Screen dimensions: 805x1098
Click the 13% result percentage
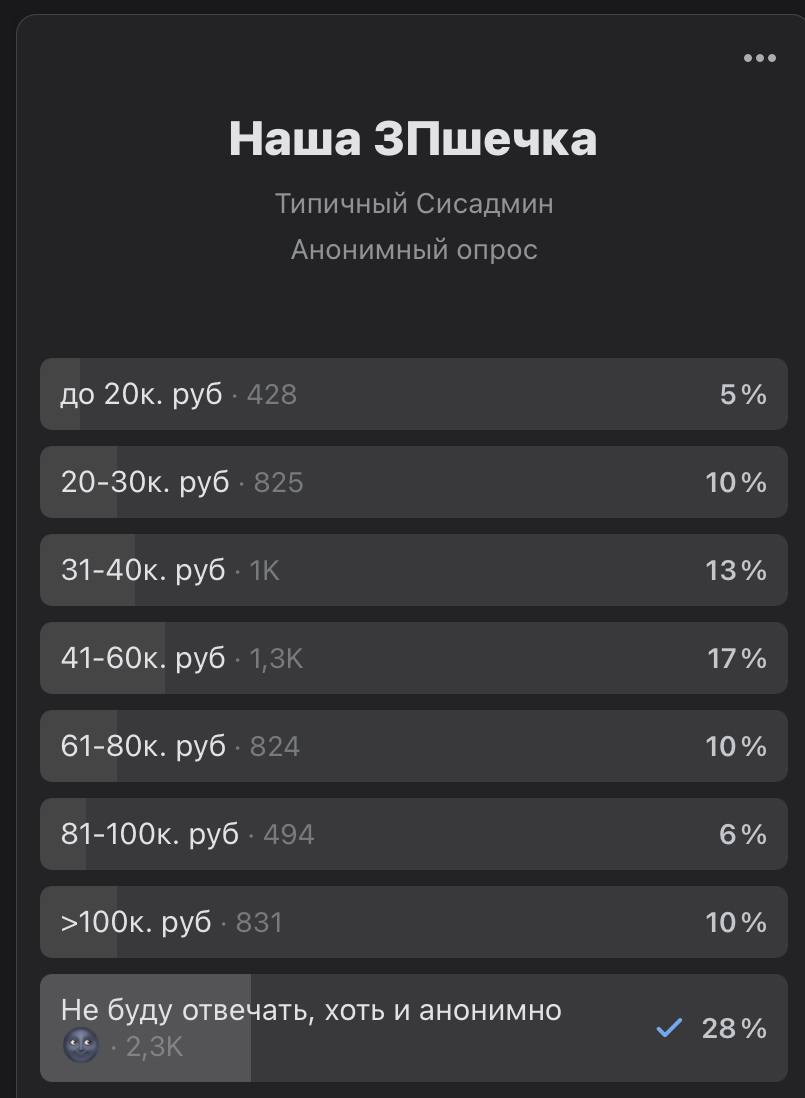click(736, 571)
